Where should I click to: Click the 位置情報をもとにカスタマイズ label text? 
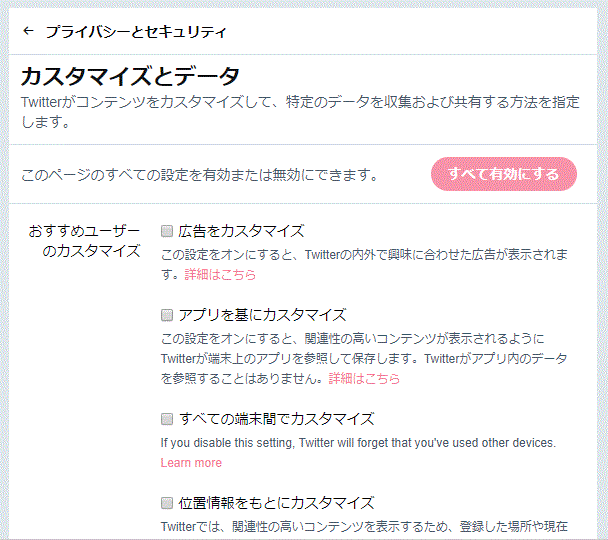coord(276,503)
